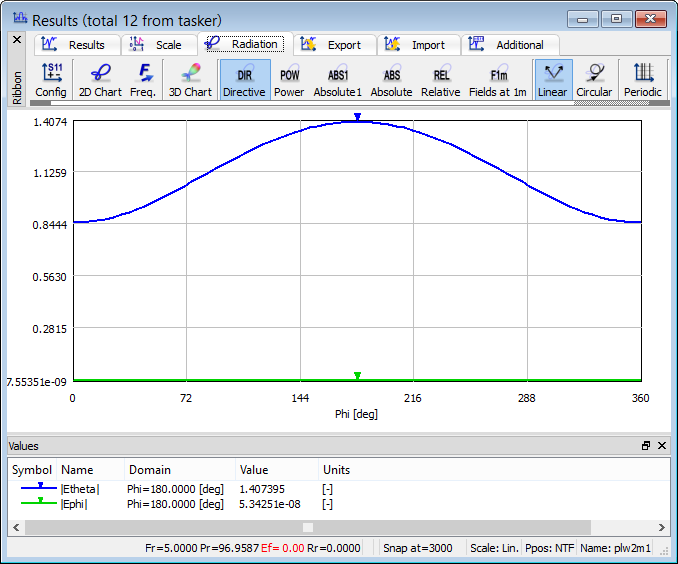The width and height of the screenshot is (678, 564).
Task: Select the |Ephi| row name
Action: (74, 504)
